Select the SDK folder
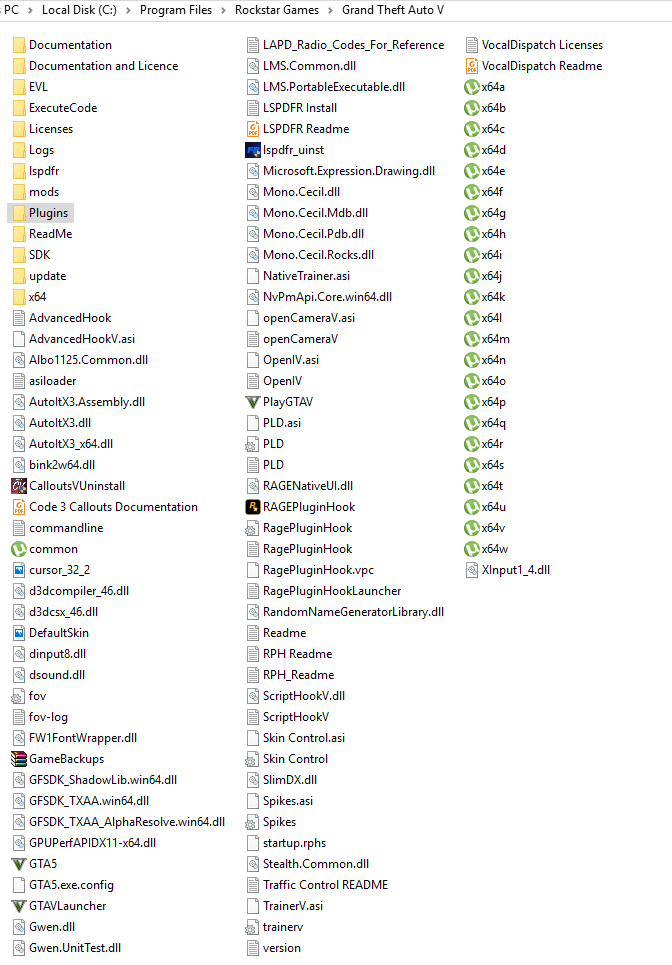 point(31,255)
